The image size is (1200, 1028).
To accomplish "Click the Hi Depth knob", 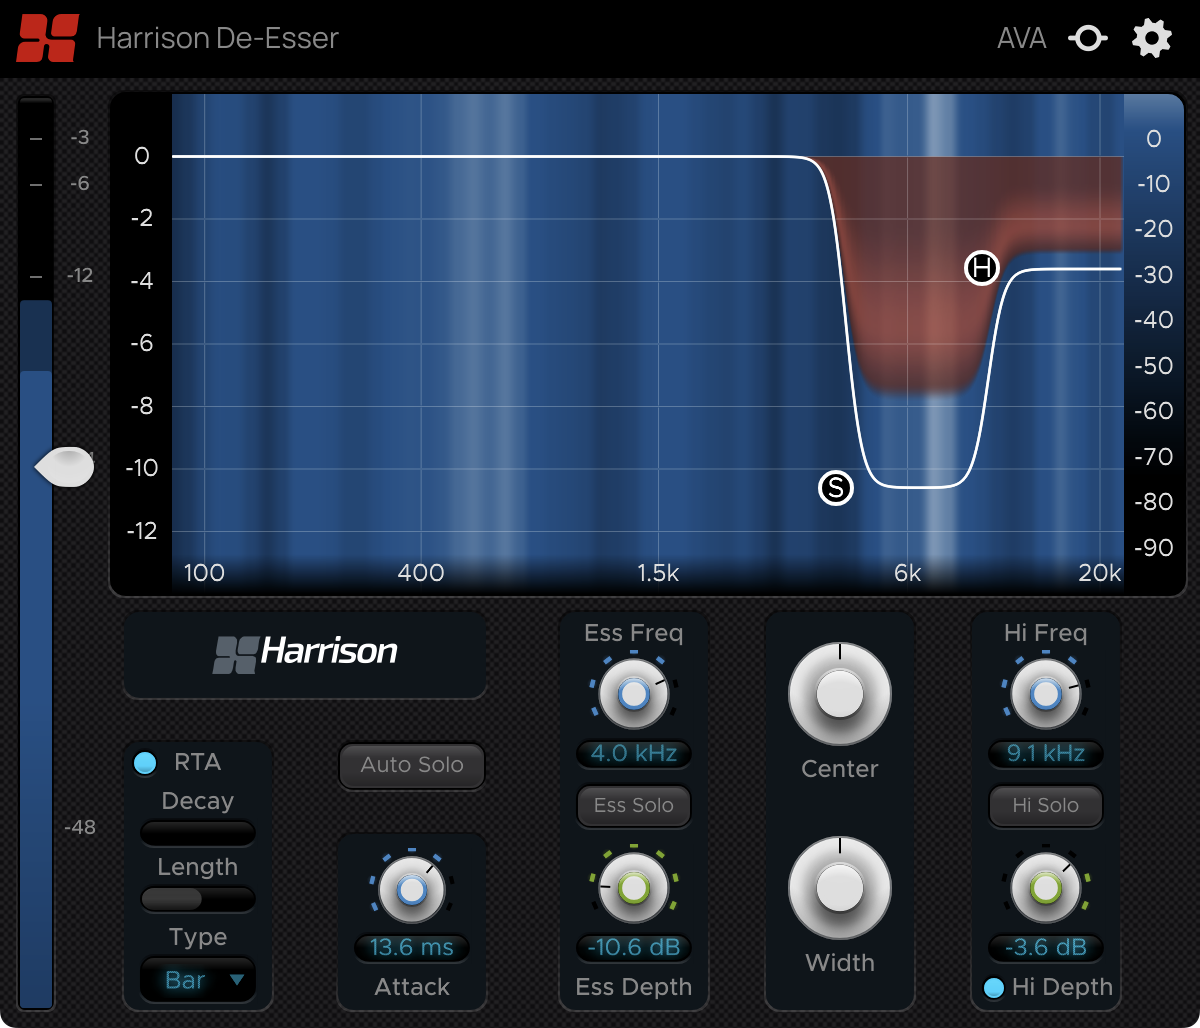I will [1045, 887].
